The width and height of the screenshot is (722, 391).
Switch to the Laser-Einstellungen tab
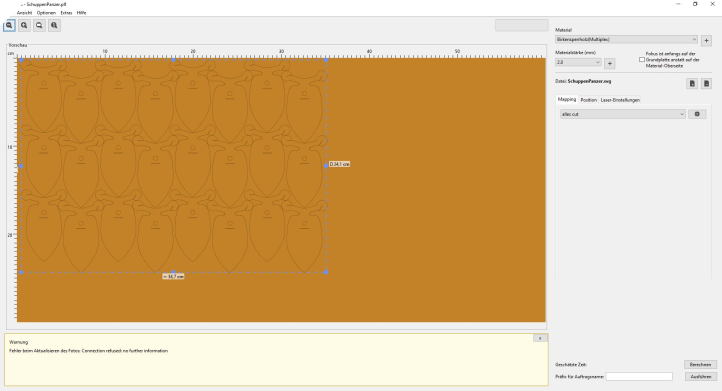click(620, 100)
